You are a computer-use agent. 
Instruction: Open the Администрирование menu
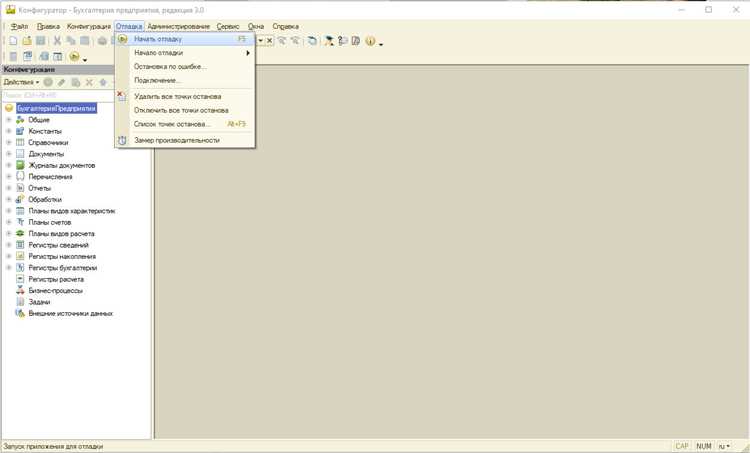(178, 26)
